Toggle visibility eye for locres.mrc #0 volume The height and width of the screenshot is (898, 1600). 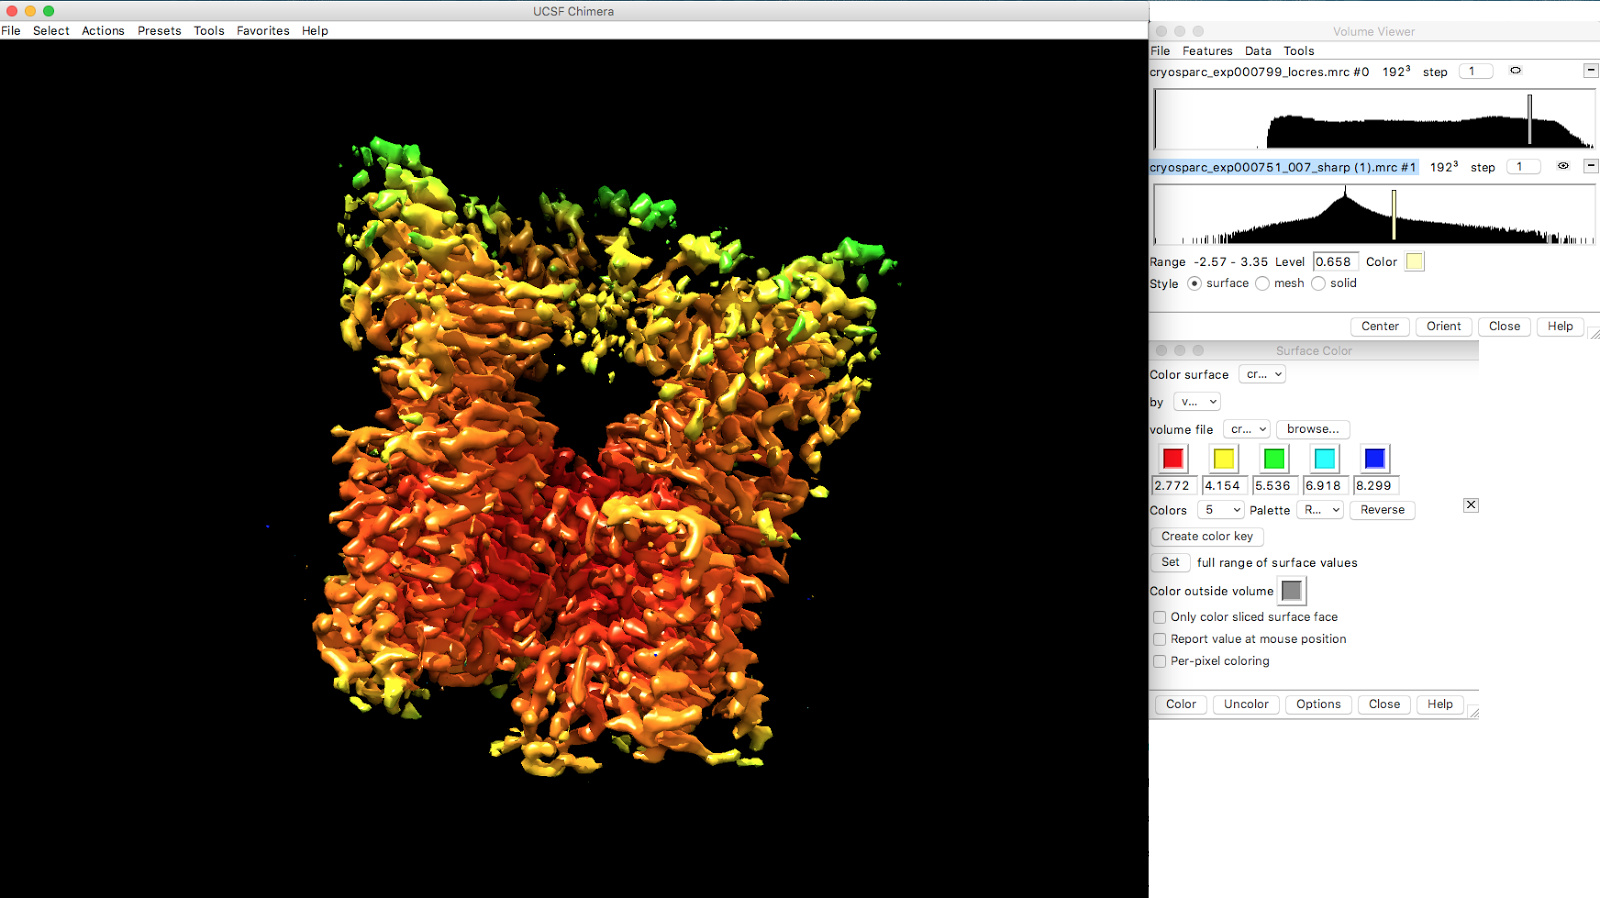1515,71
